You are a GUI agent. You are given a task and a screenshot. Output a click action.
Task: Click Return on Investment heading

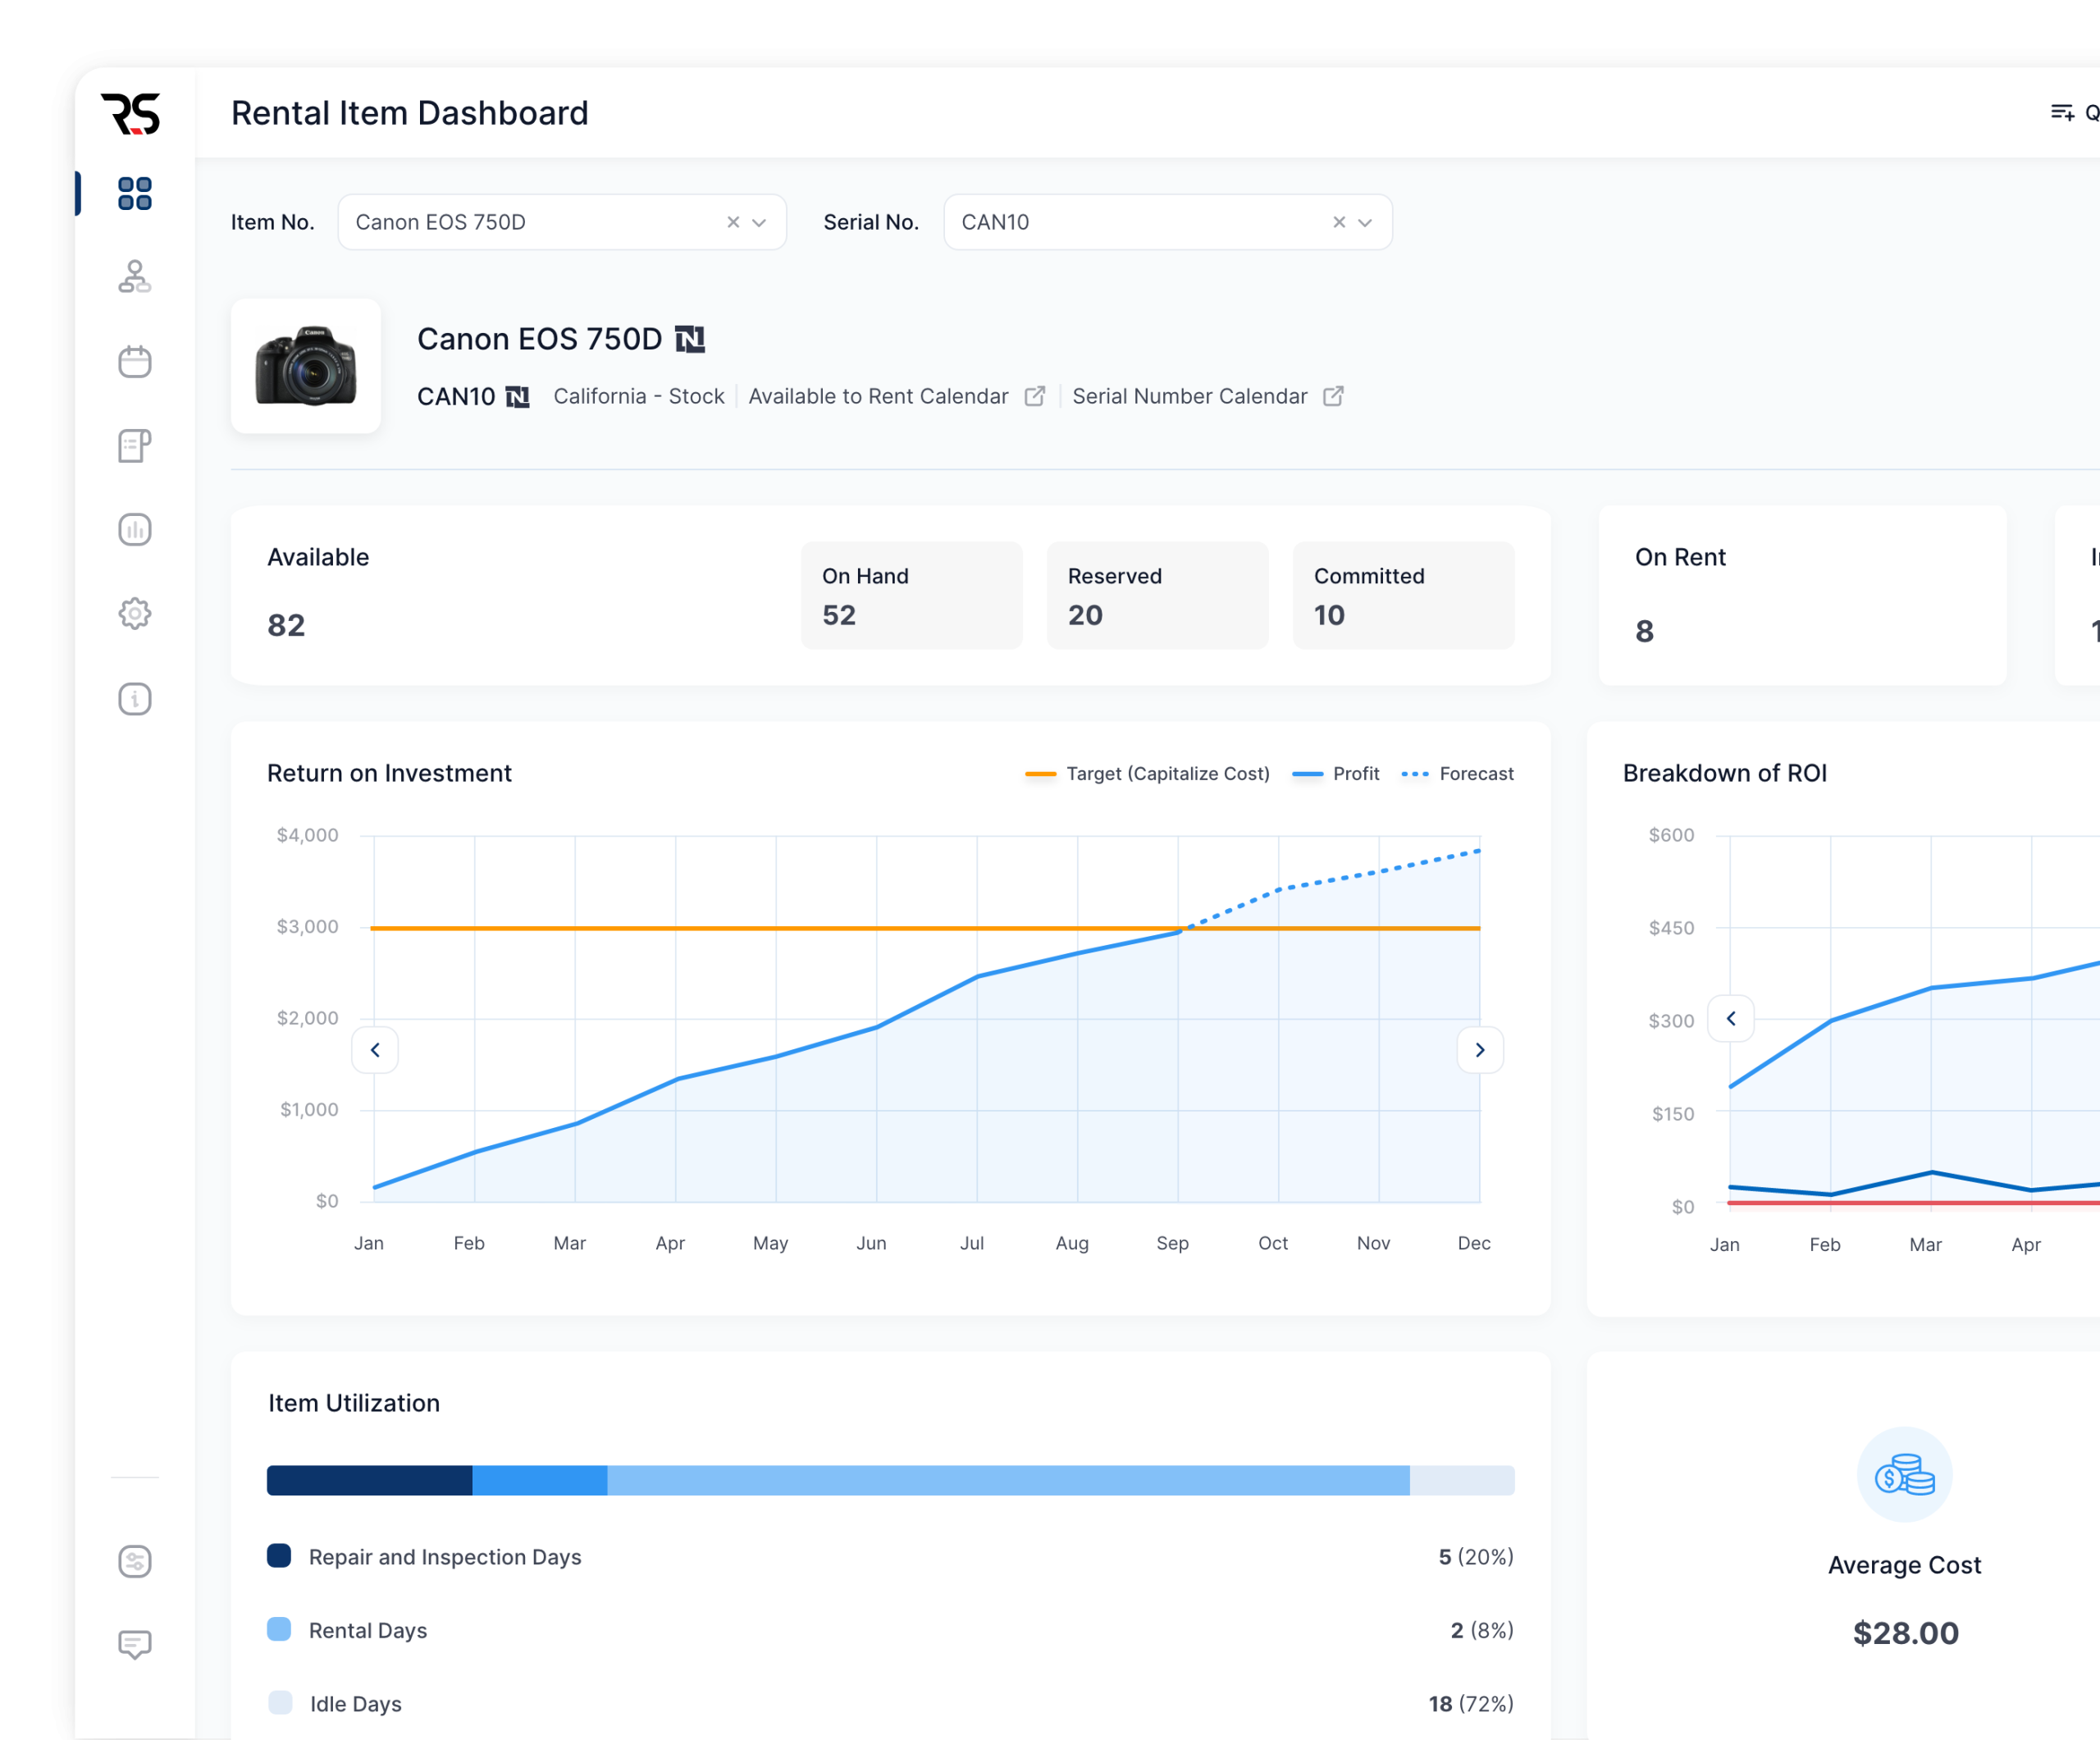(x=389, y=773)
